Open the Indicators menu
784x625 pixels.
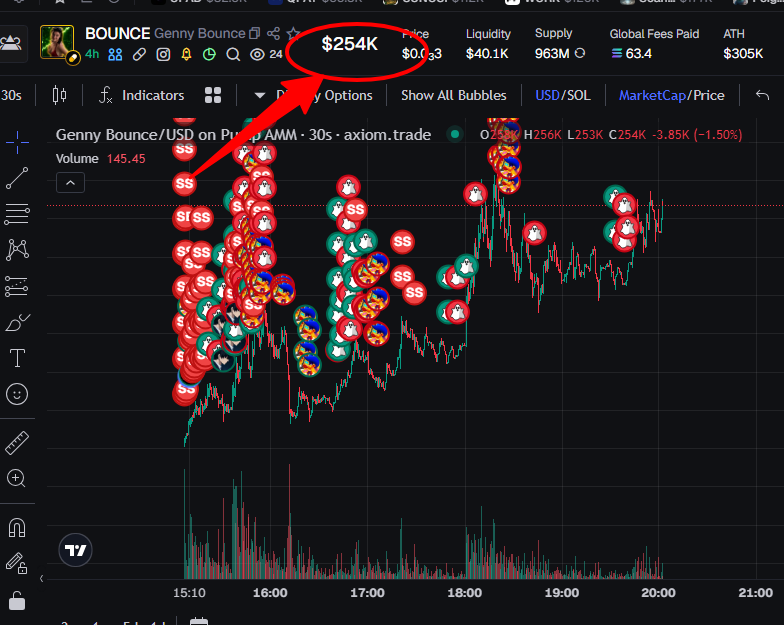point(142,95)
